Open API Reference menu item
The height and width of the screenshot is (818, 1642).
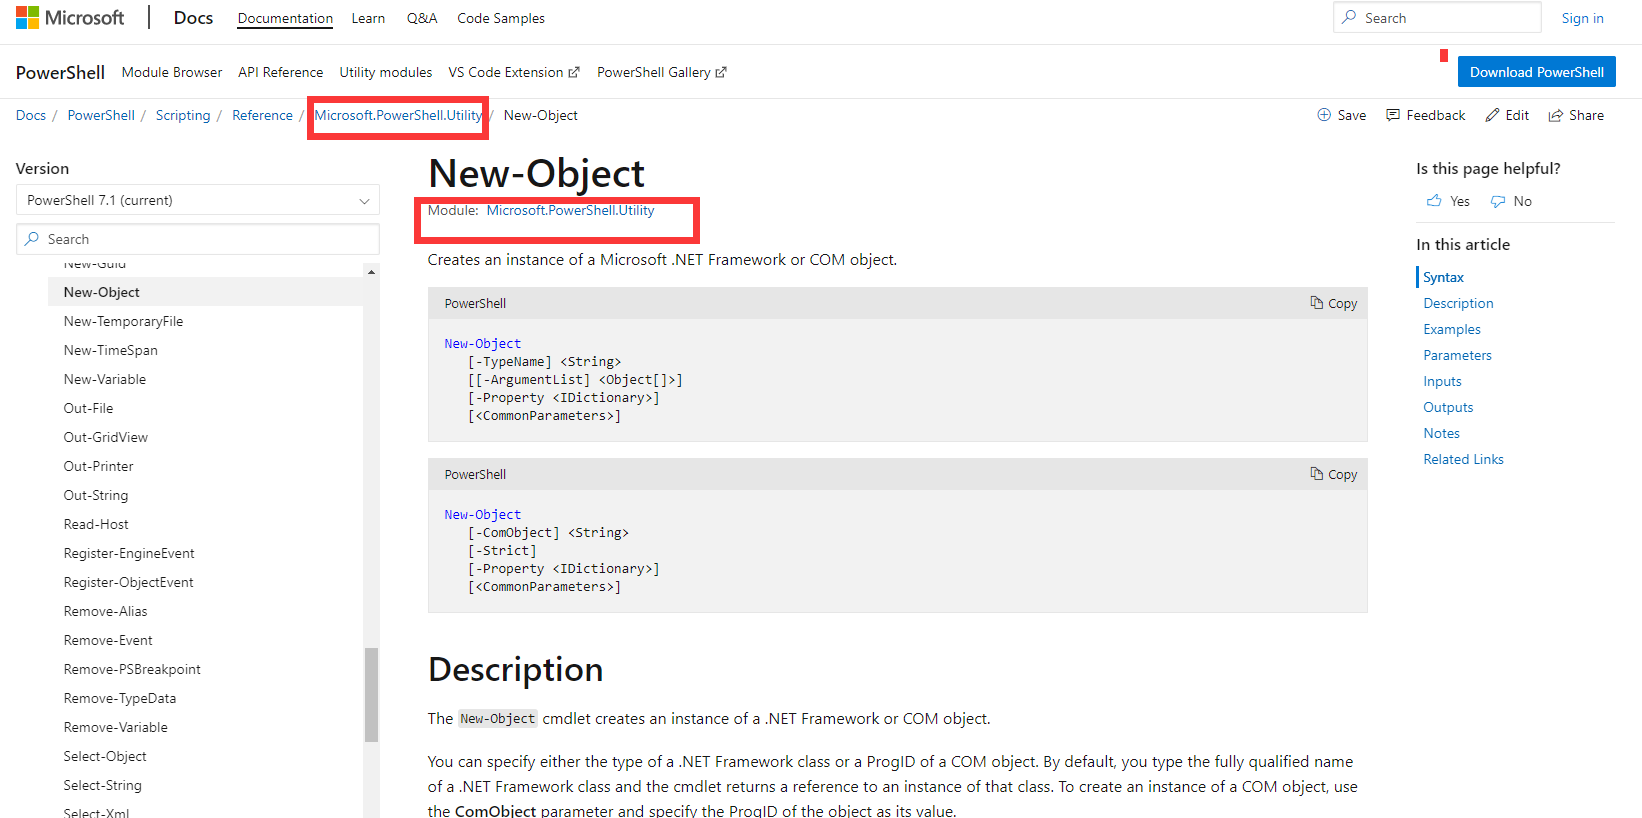[281, 72]
